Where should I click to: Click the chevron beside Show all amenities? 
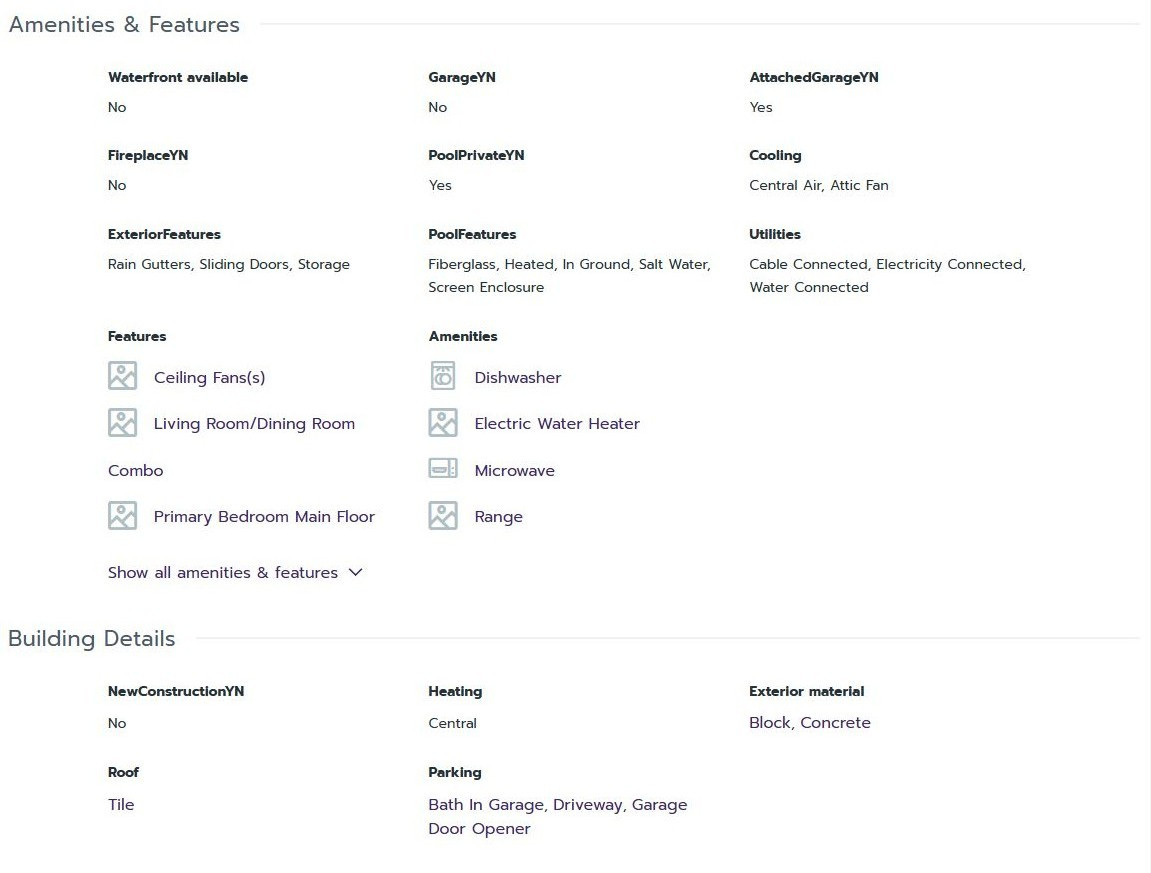click(356, 573)
